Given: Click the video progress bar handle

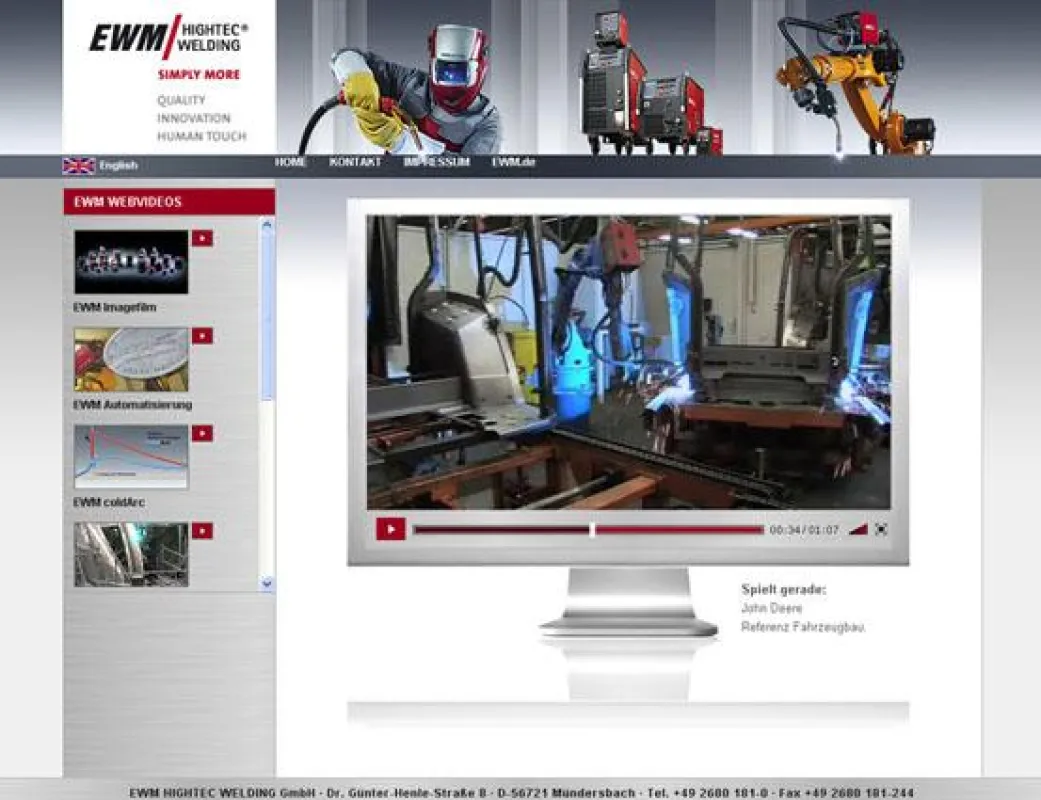Looking at the screenshot, I should pyautogui.click(x=592, y=529).
